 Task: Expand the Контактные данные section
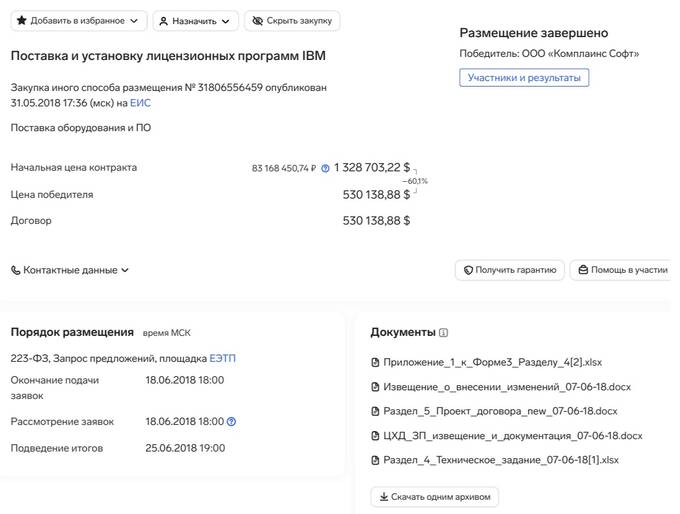coord(70,270)
